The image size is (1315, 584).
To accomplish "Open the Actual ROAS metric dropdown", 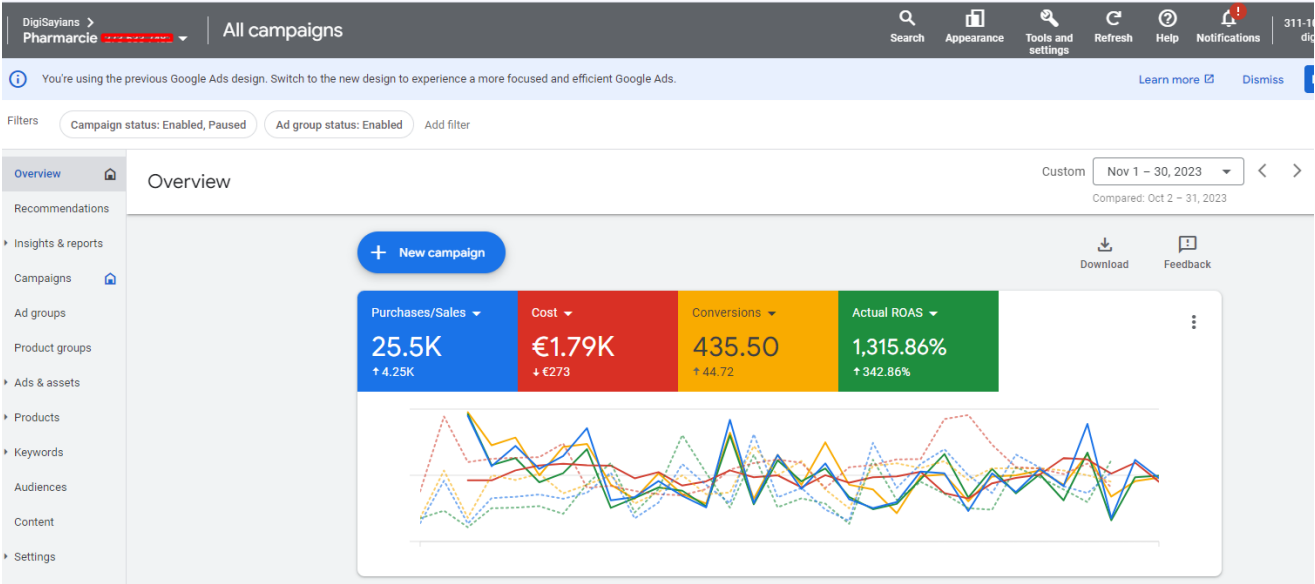I will [933, 313].
